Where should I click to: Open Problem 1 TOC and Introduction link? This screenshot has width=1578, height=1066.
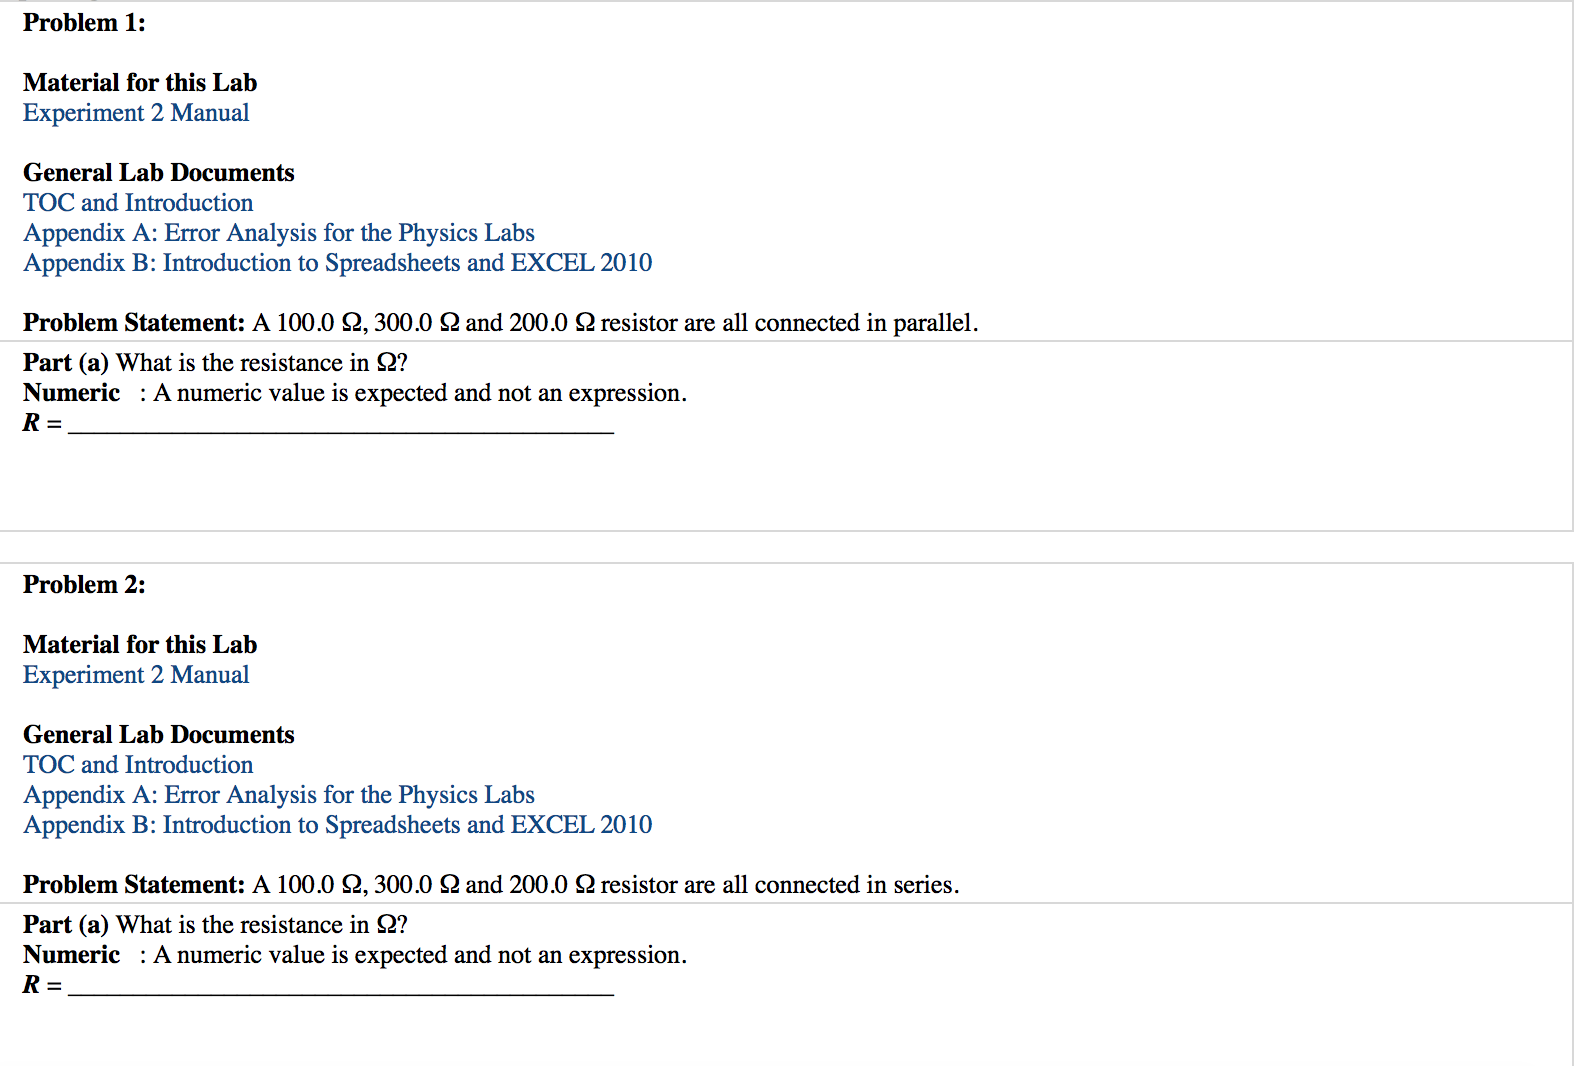coord(138,203)
